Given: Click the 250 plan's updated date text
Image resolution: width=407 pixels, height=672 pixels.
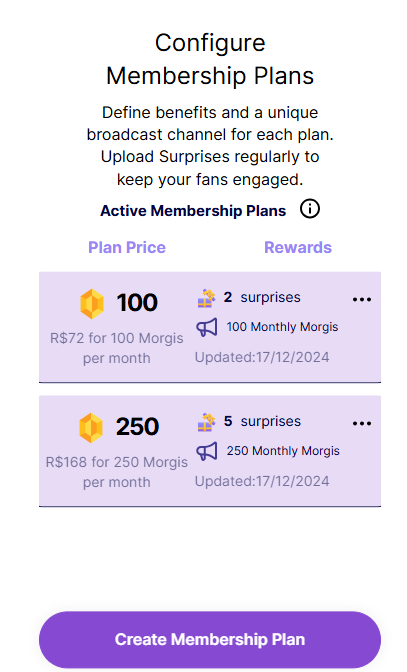Looking at the screenshot, I should point(262,481).
